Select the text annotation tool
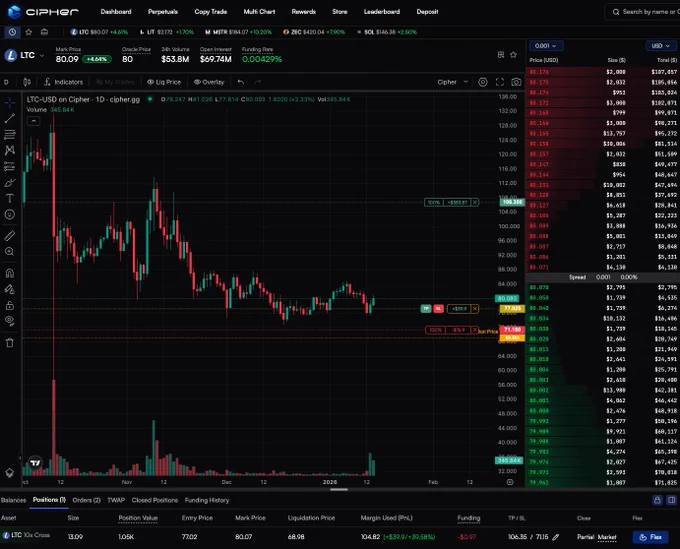 10,199
